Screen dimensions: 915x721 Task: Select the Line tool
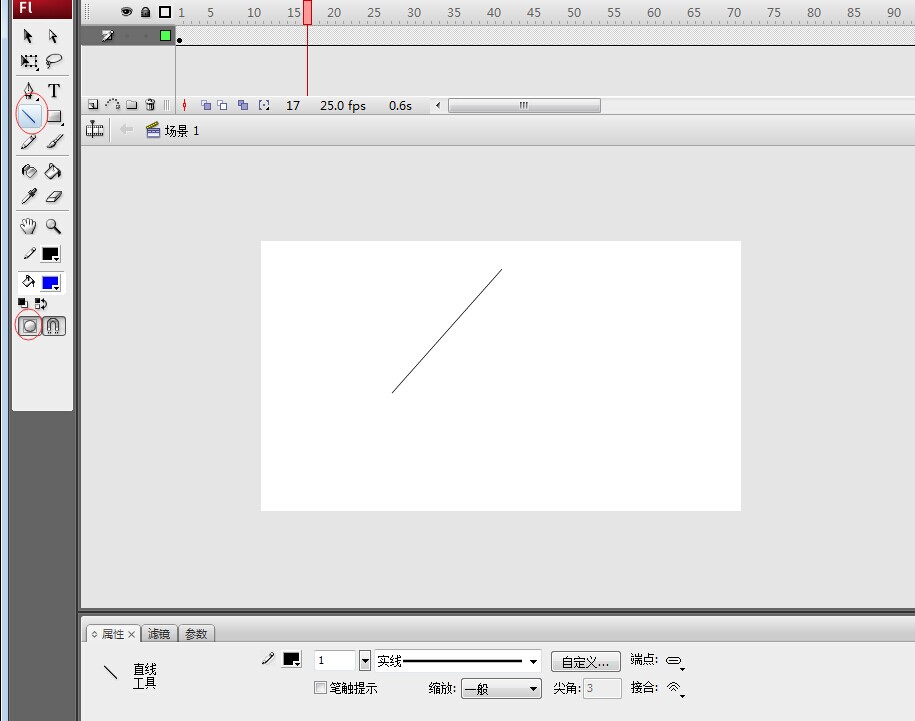(x=30, y=116)
